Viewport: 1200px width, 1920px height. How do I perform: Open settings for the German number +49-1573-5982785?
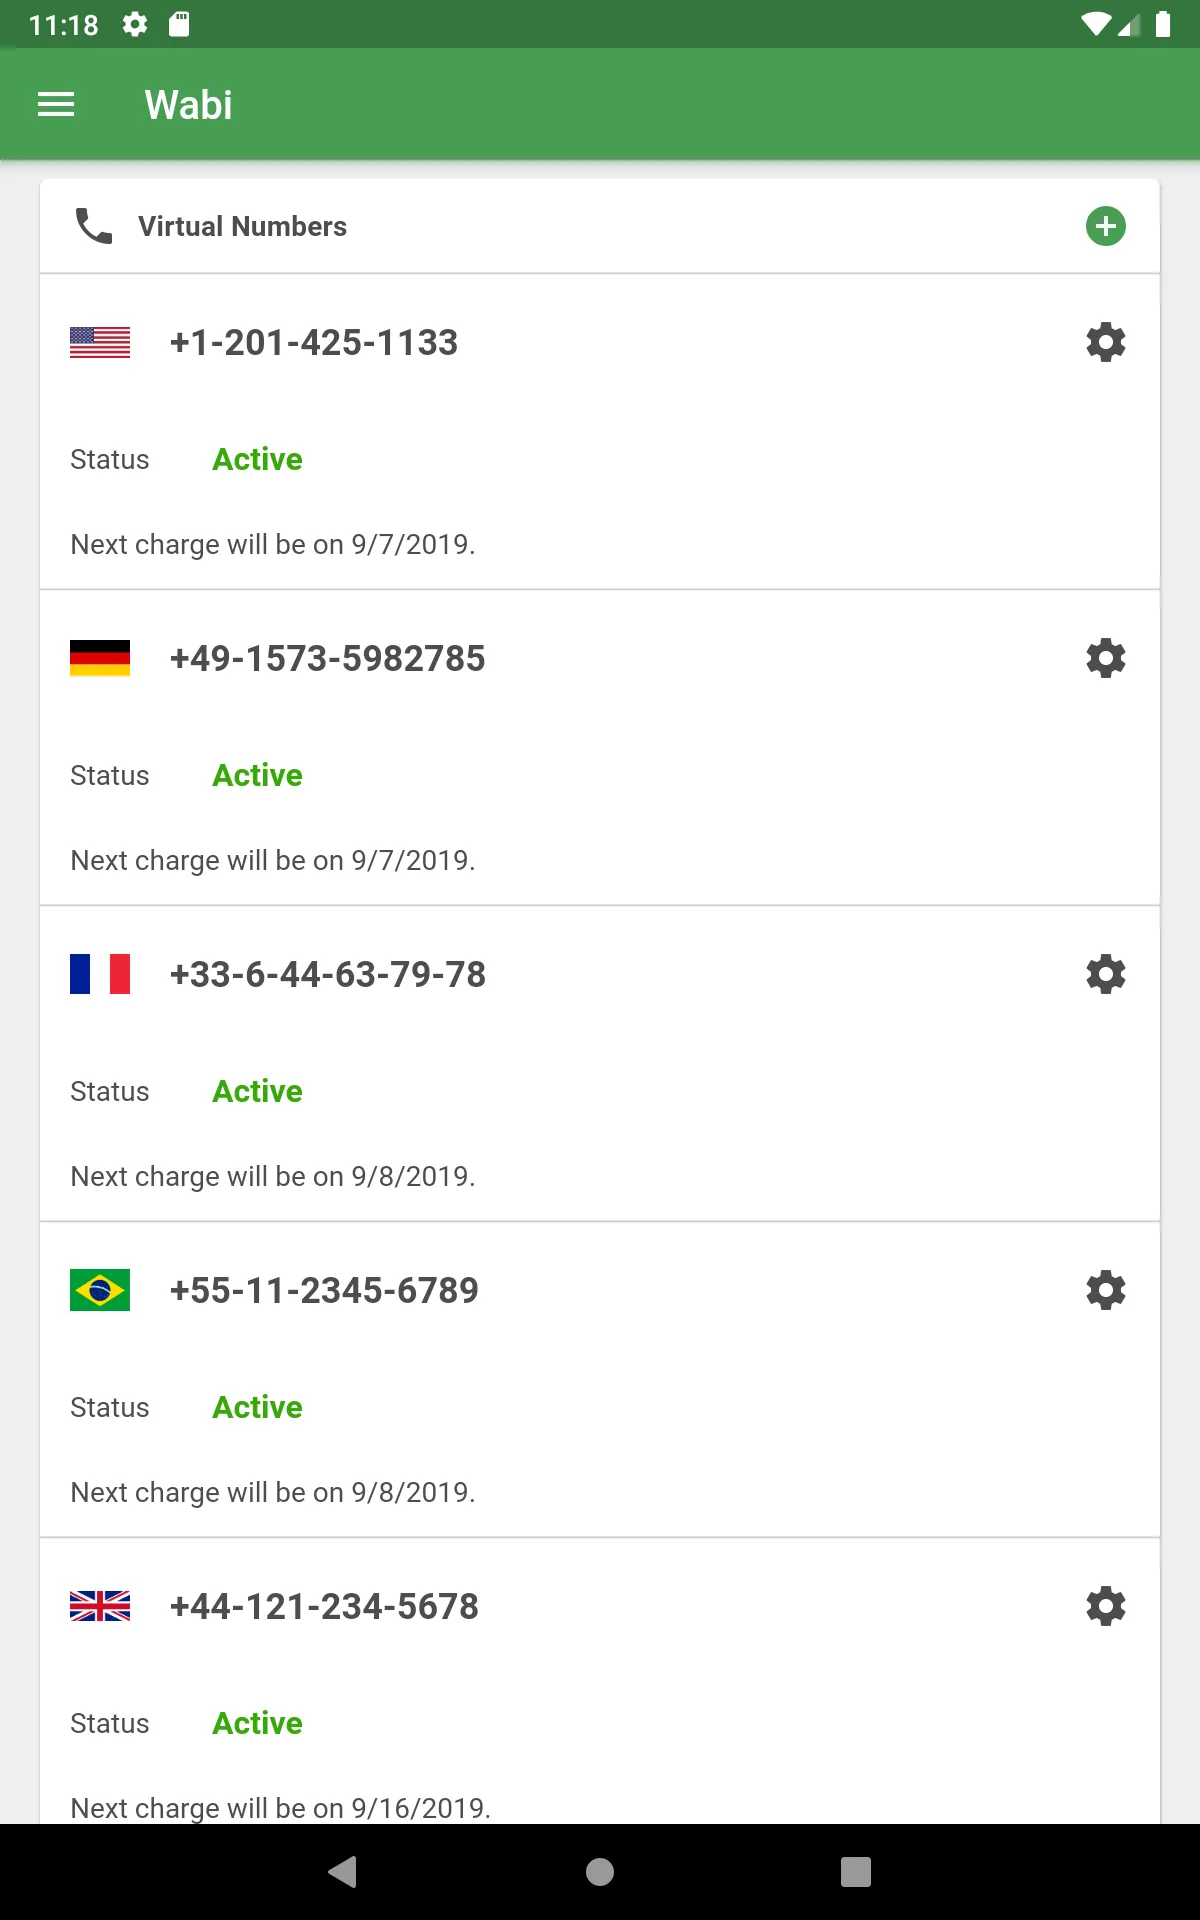(x=1105, y=658)
